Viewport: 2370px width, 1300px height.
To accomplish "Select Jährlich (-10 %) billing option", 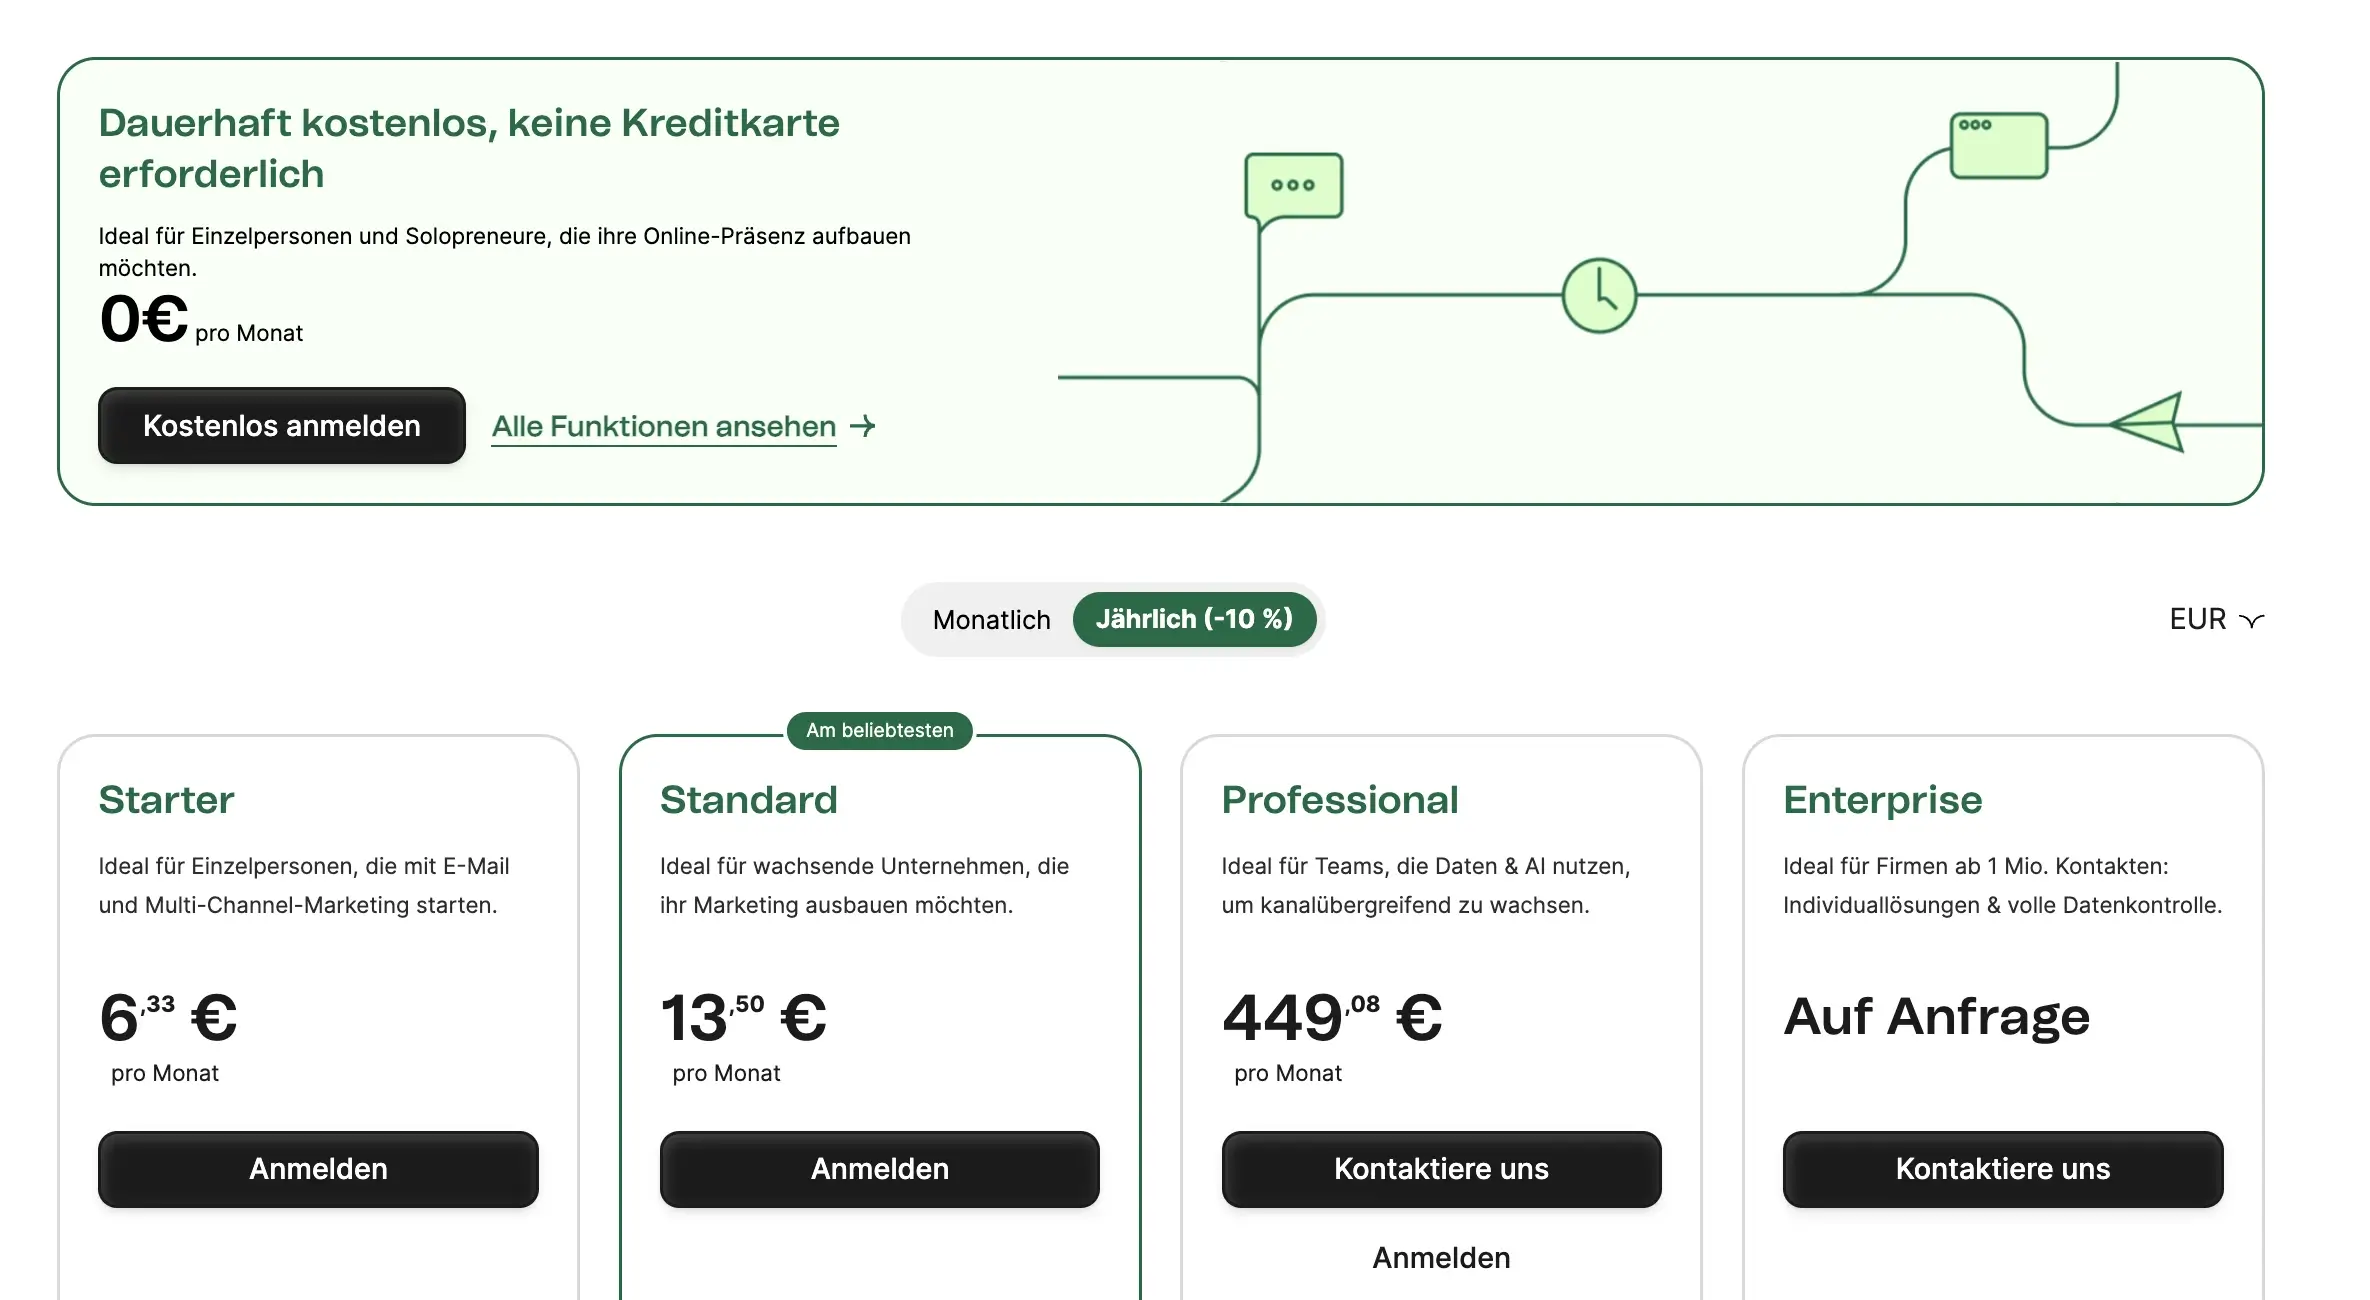I will (x=1194, y=620).
